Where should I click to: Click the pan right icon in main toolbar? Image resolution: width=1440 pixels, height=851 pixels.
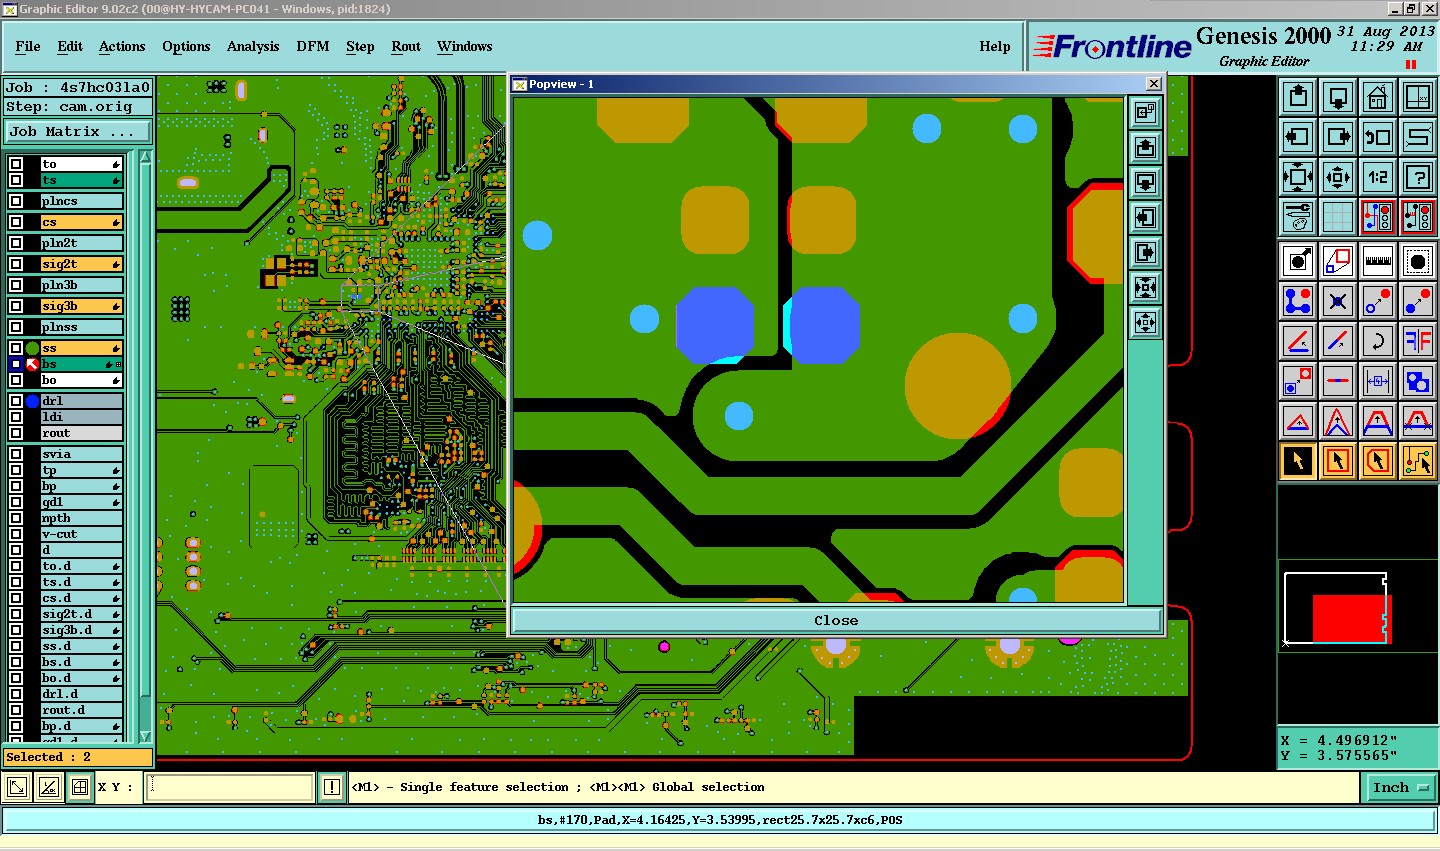click(1338, 137)
